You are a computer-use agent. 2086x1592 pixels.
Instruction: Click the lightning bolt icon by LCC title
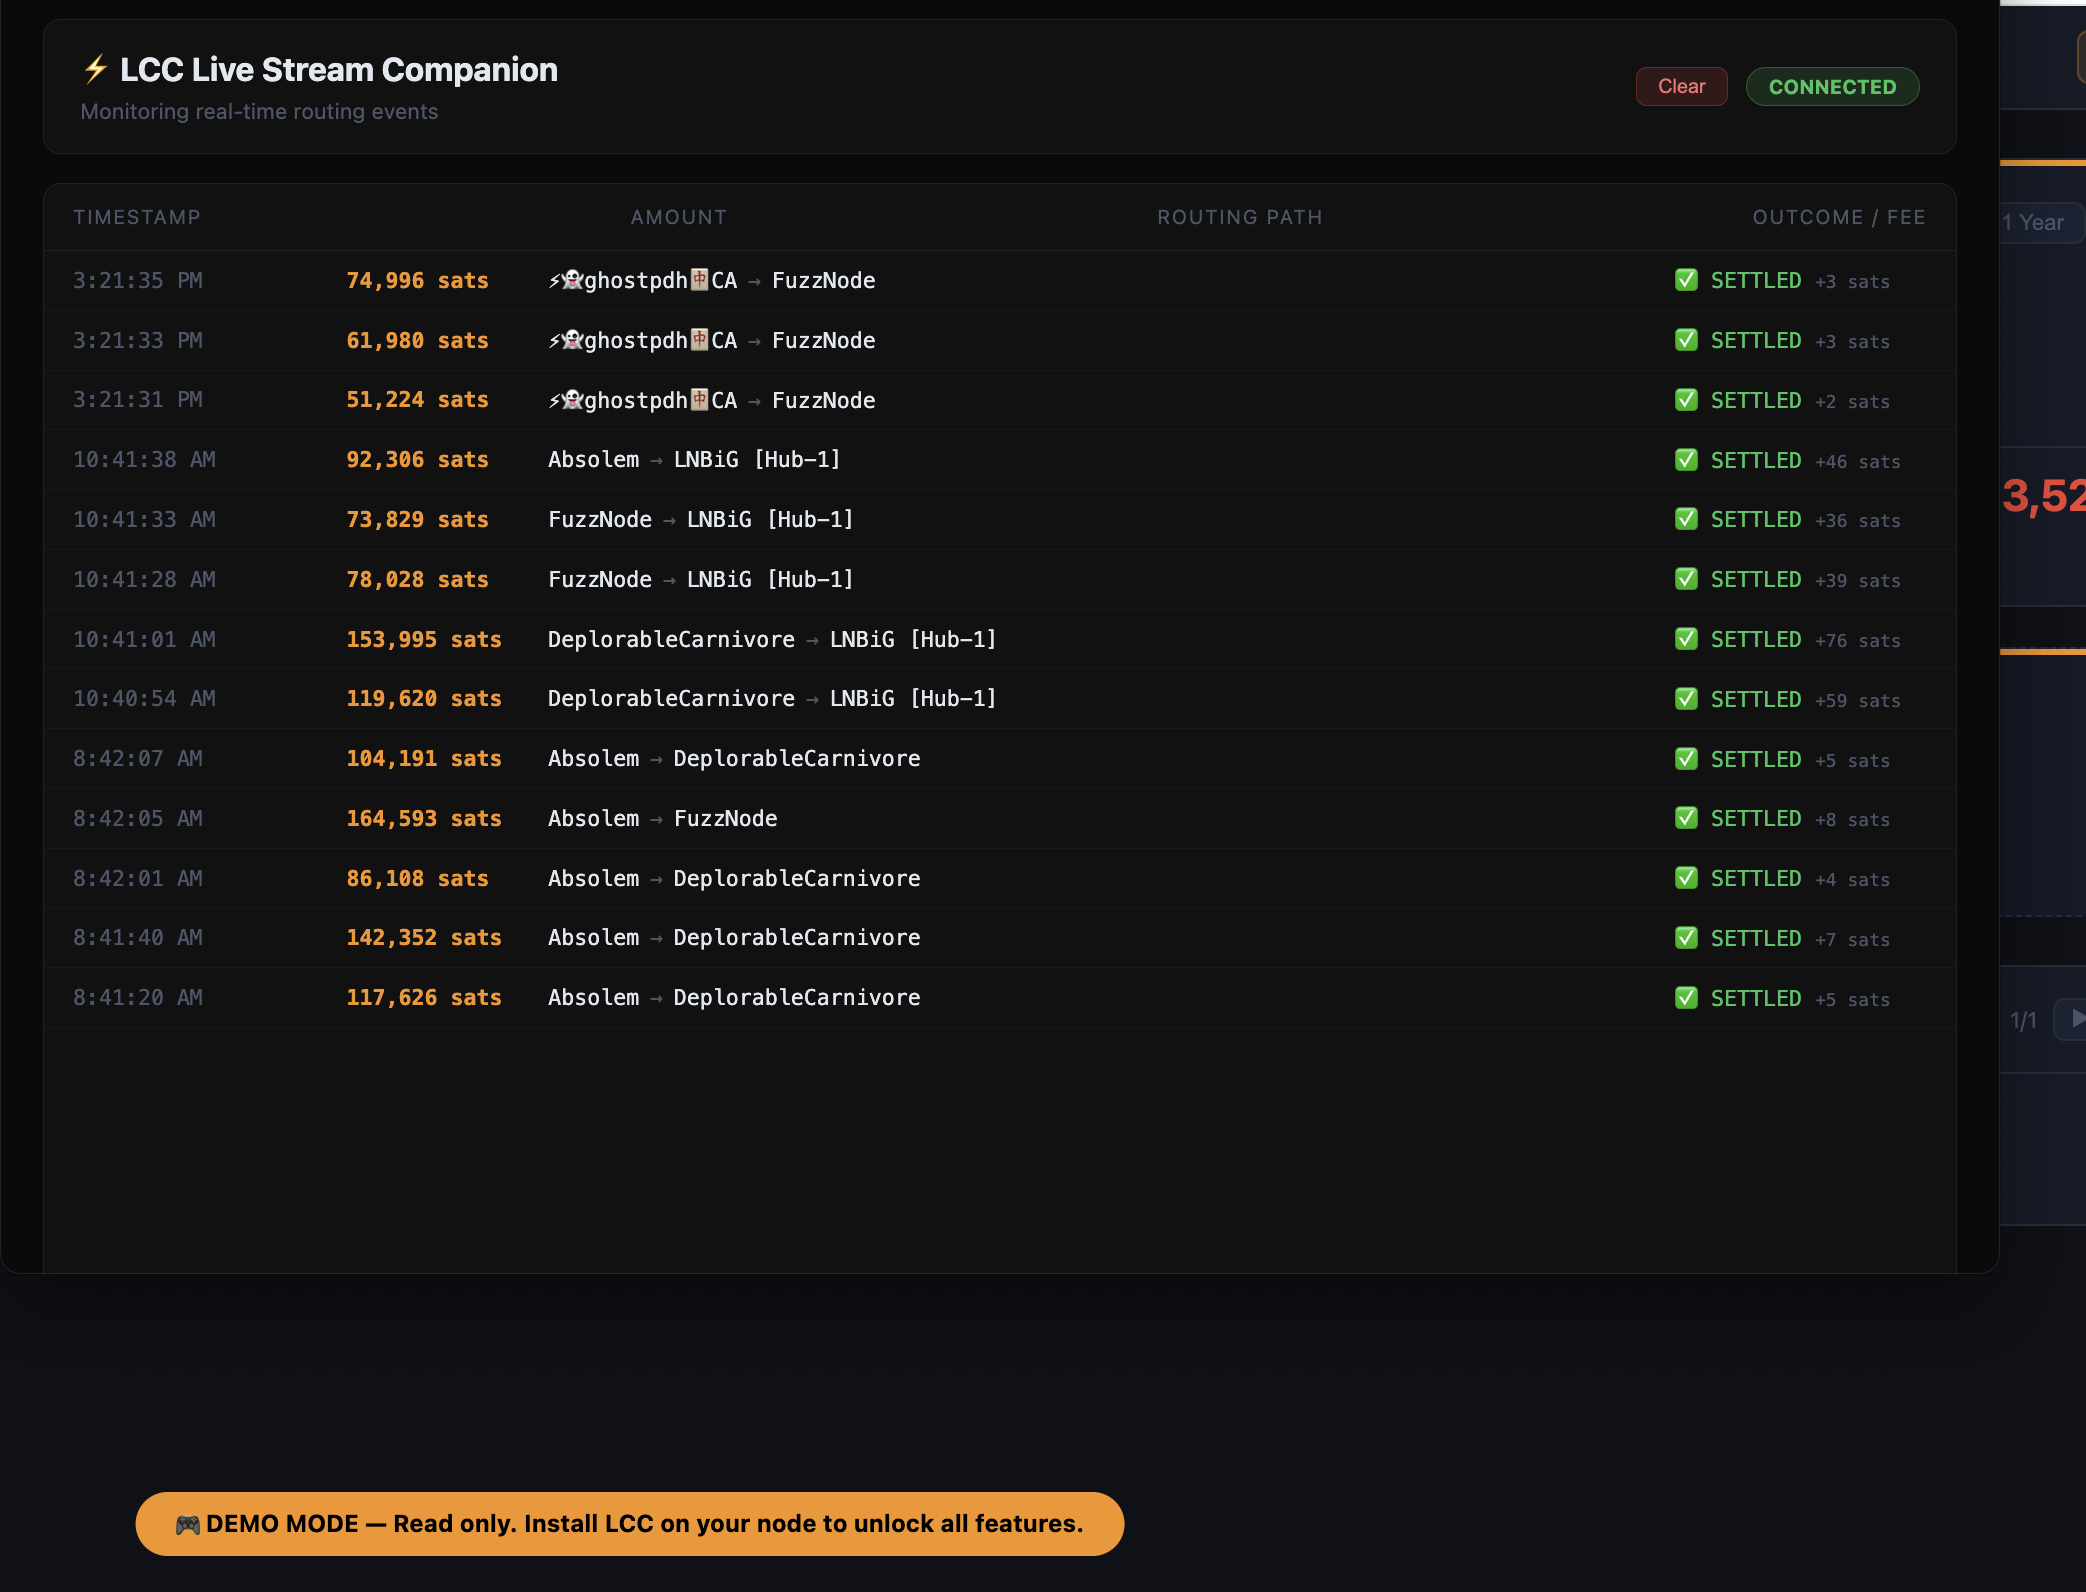pyautogui.click(x=95, y=70)
